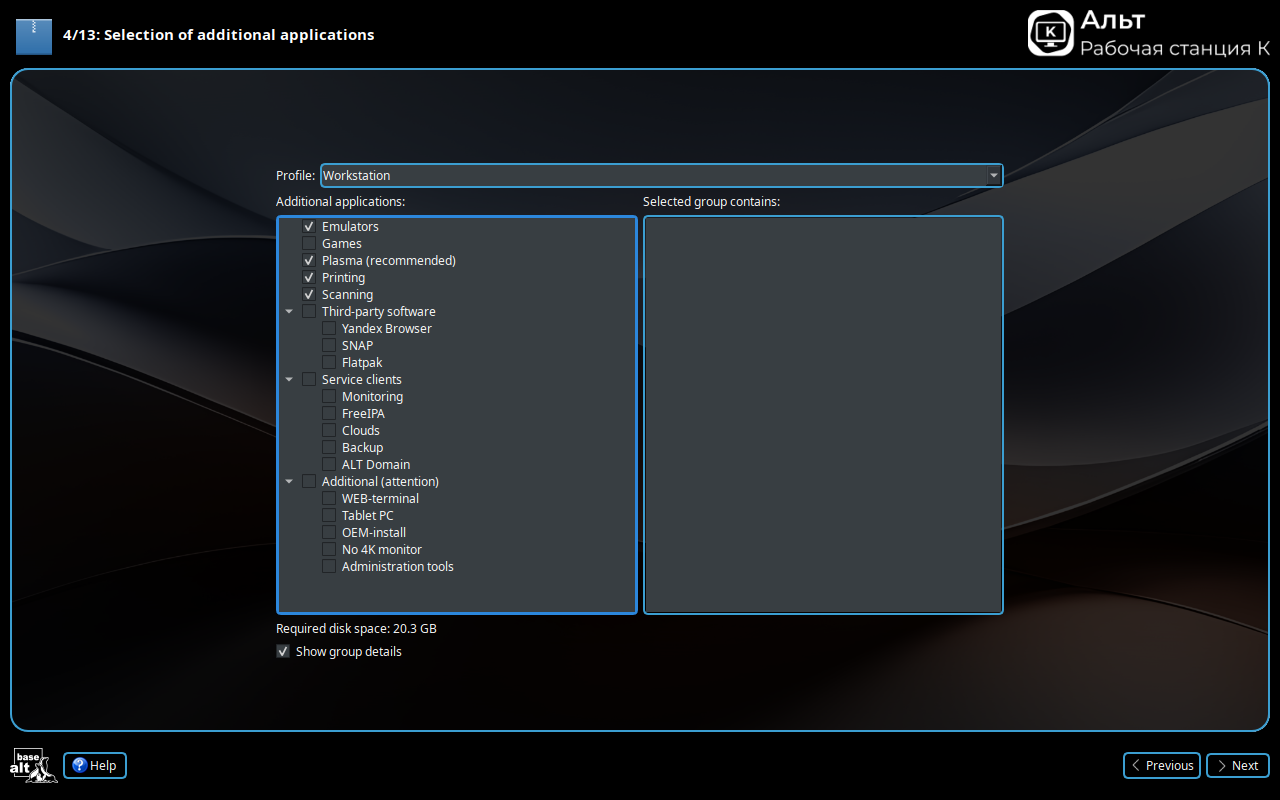Enable the Monitoring client
The width and height of the screenshot is (1280, 800).
(329, 397)
